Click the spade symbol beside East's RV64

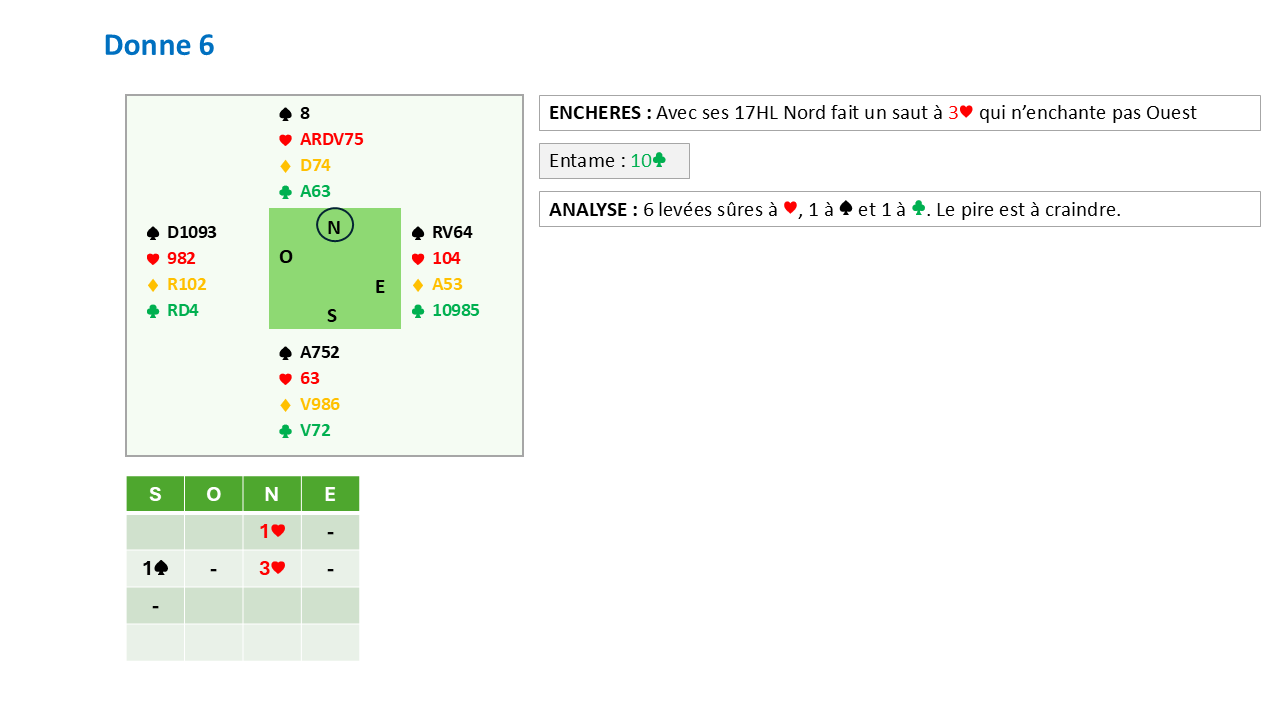(418, 233)
